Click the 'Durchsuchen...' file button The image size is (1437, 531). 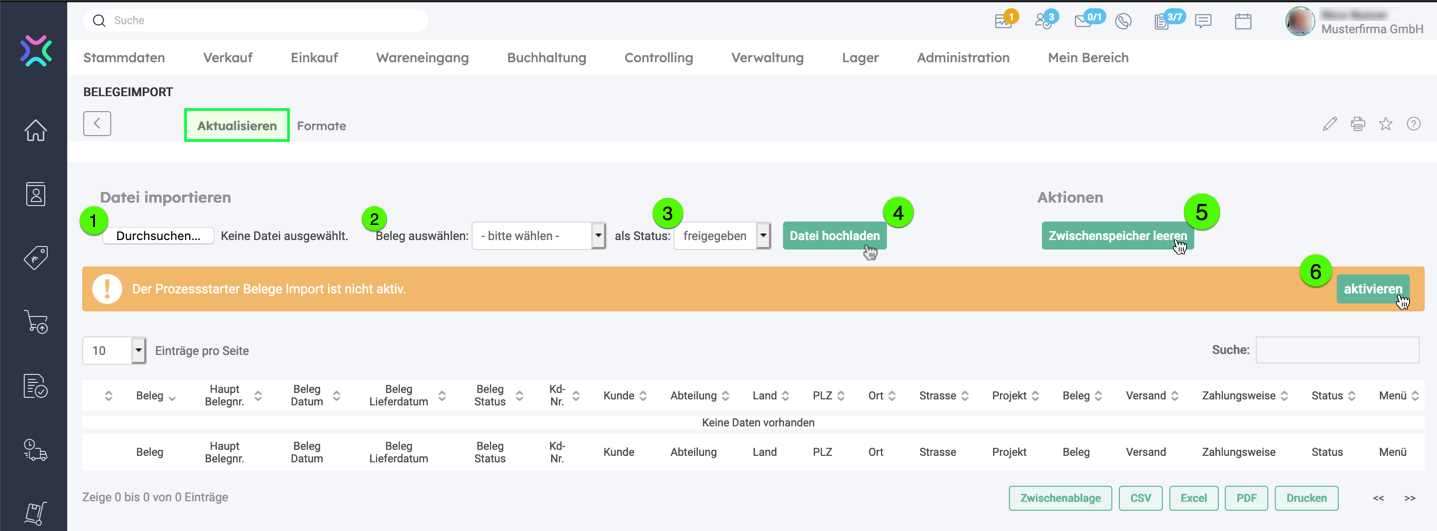159,236
